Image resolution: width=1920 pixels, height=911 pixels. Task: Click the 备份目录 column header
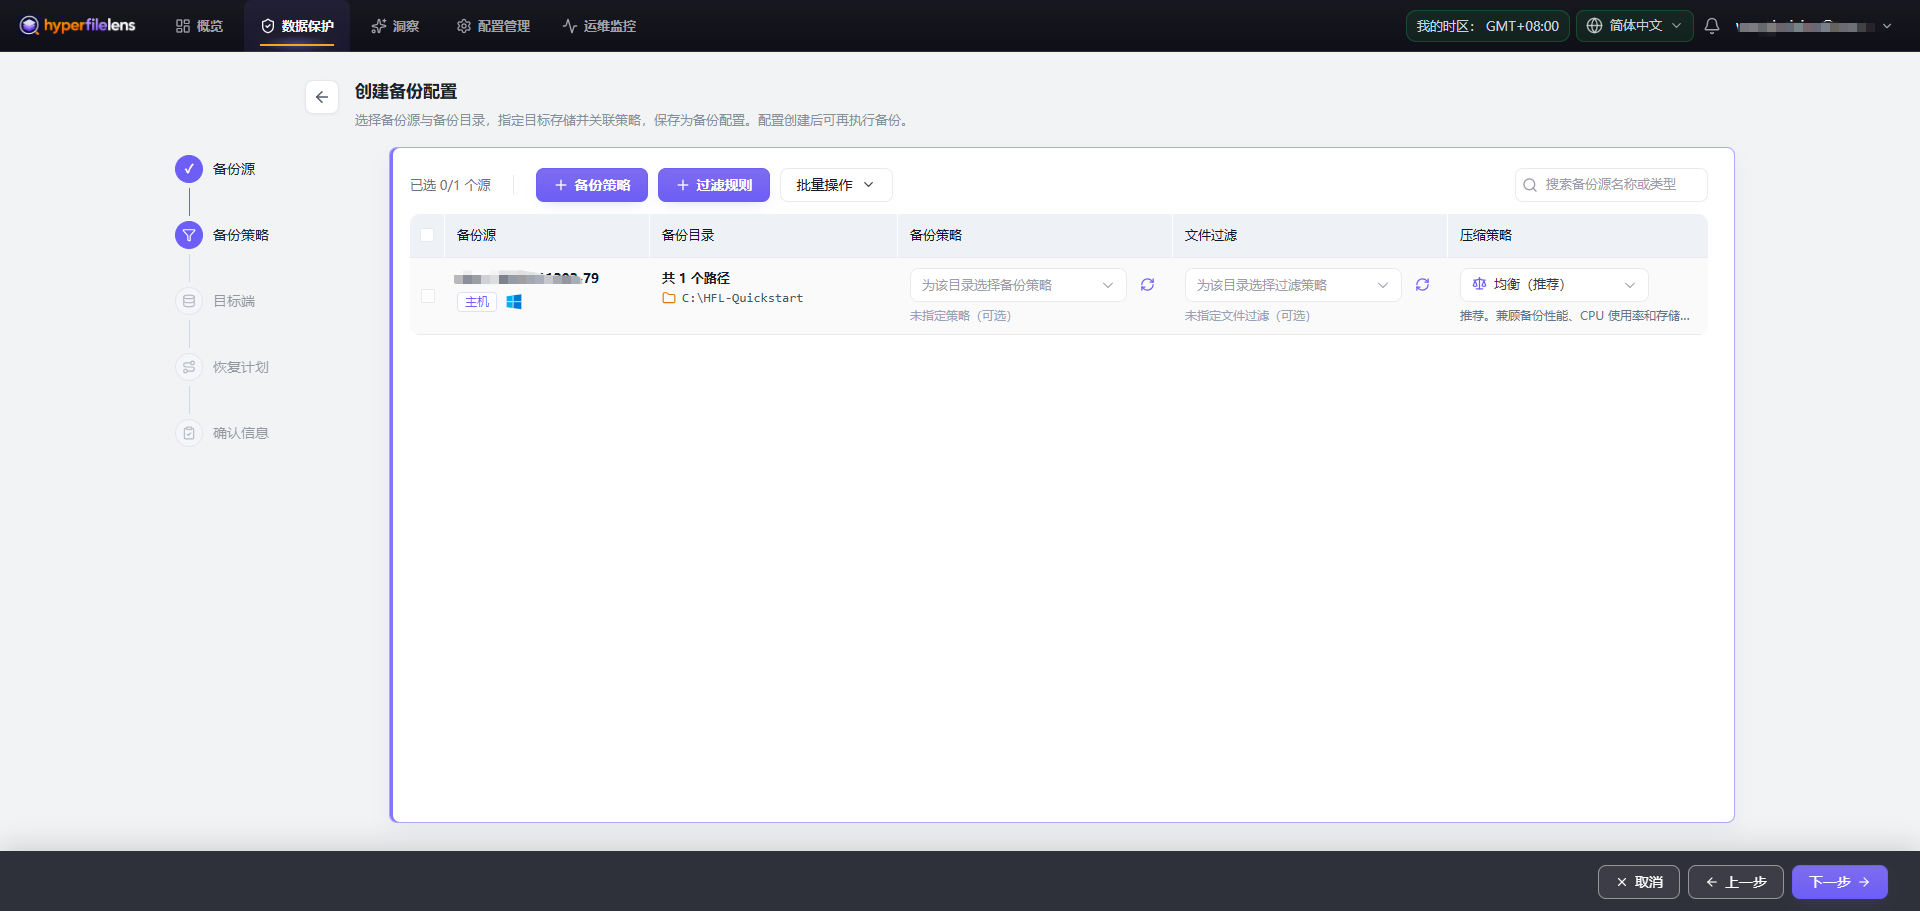tap(688, 235)
